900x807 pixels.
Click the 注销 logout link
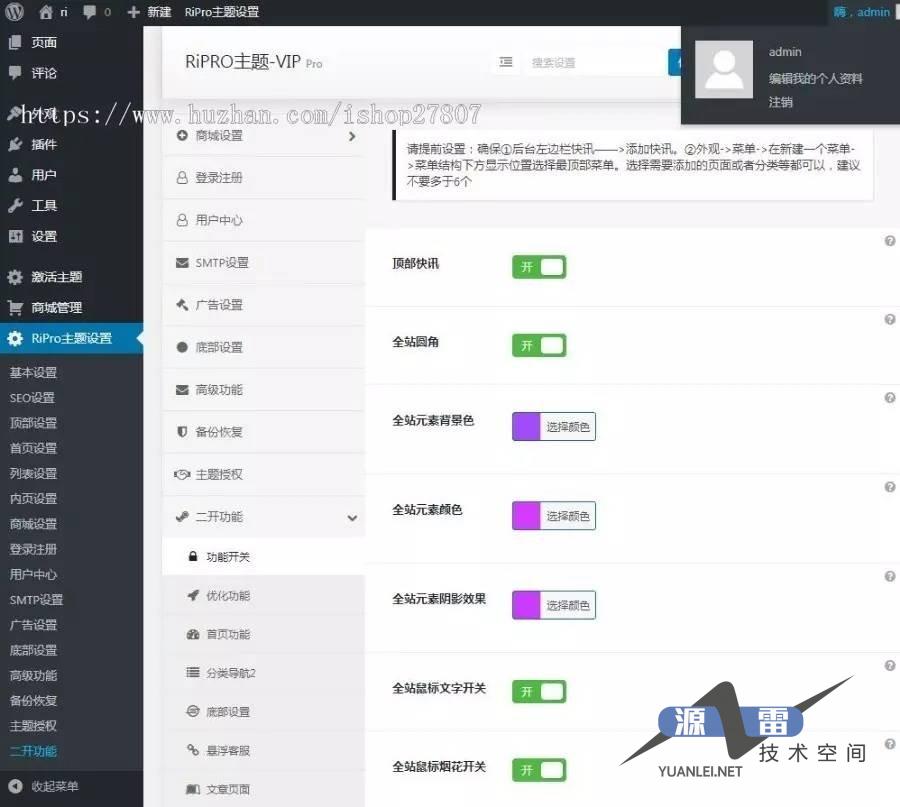click(x=781, y=102)
